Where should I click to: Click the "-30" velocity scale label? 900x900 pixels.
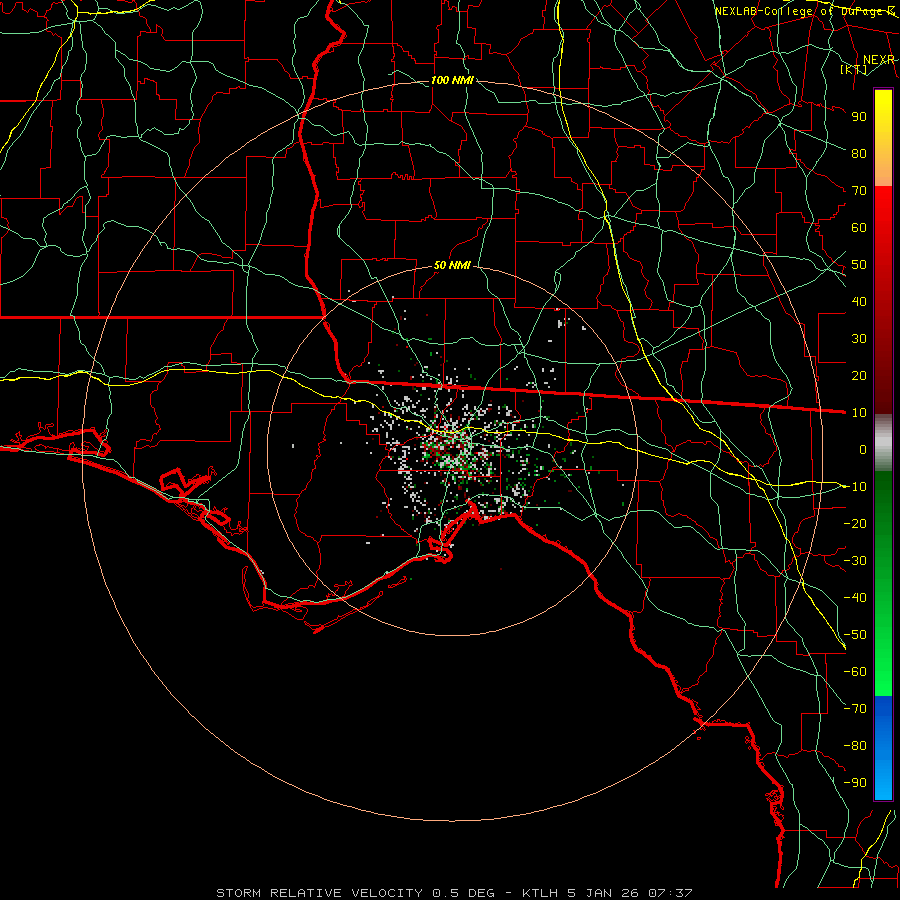pos(856,561)
